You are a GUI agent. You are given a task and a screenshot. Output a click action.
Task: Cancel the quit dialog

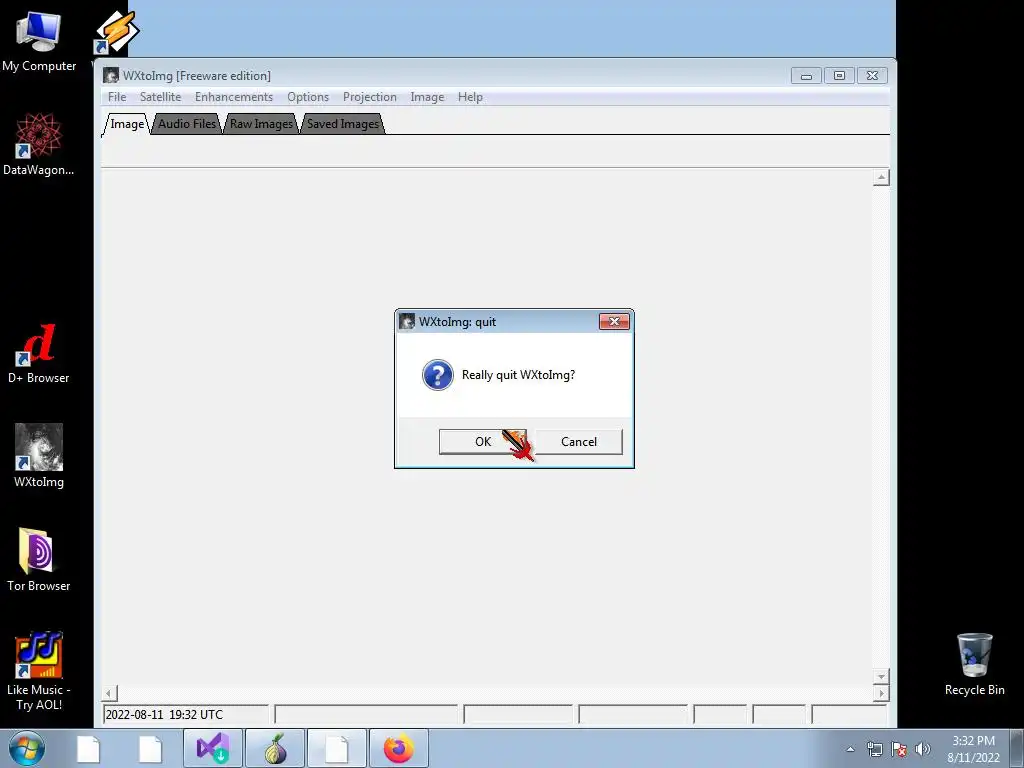pyautogui.click(x=579, y=441)
